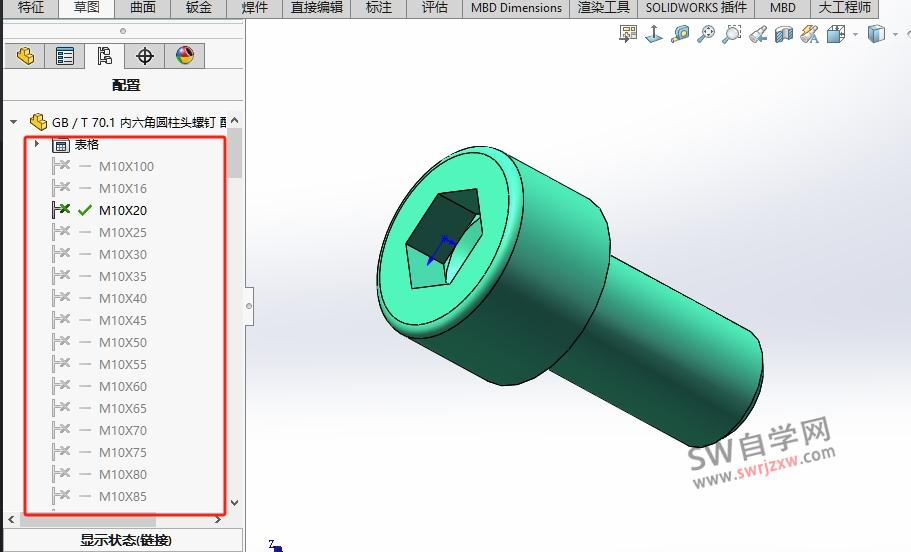
Task: Select configuration M10X40
Action: (x=123, y=298)
